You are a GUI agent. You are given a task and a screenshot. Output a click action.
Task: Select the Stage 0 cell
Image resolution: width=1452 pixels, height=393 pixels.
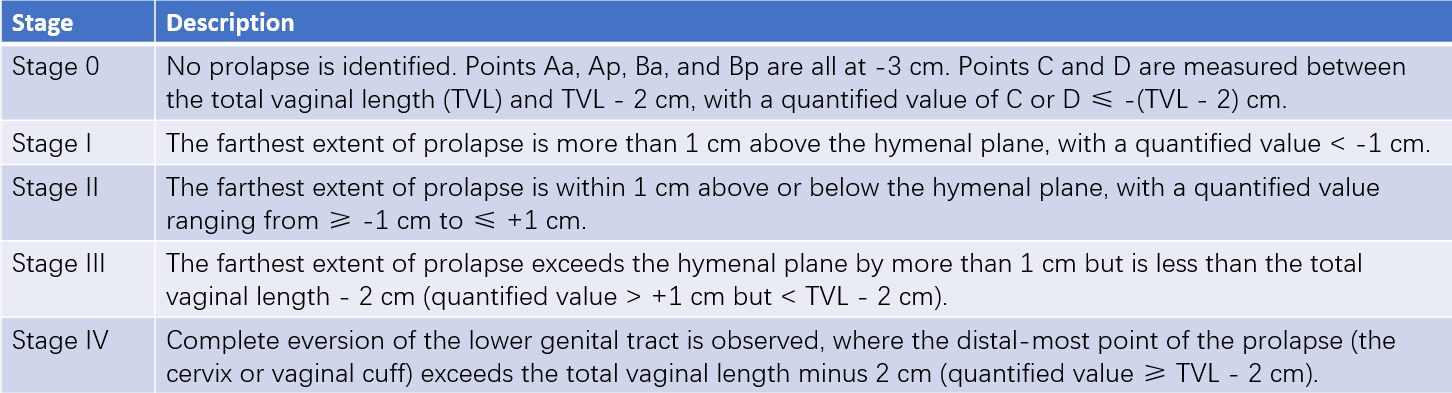click(x=77, y=81)
